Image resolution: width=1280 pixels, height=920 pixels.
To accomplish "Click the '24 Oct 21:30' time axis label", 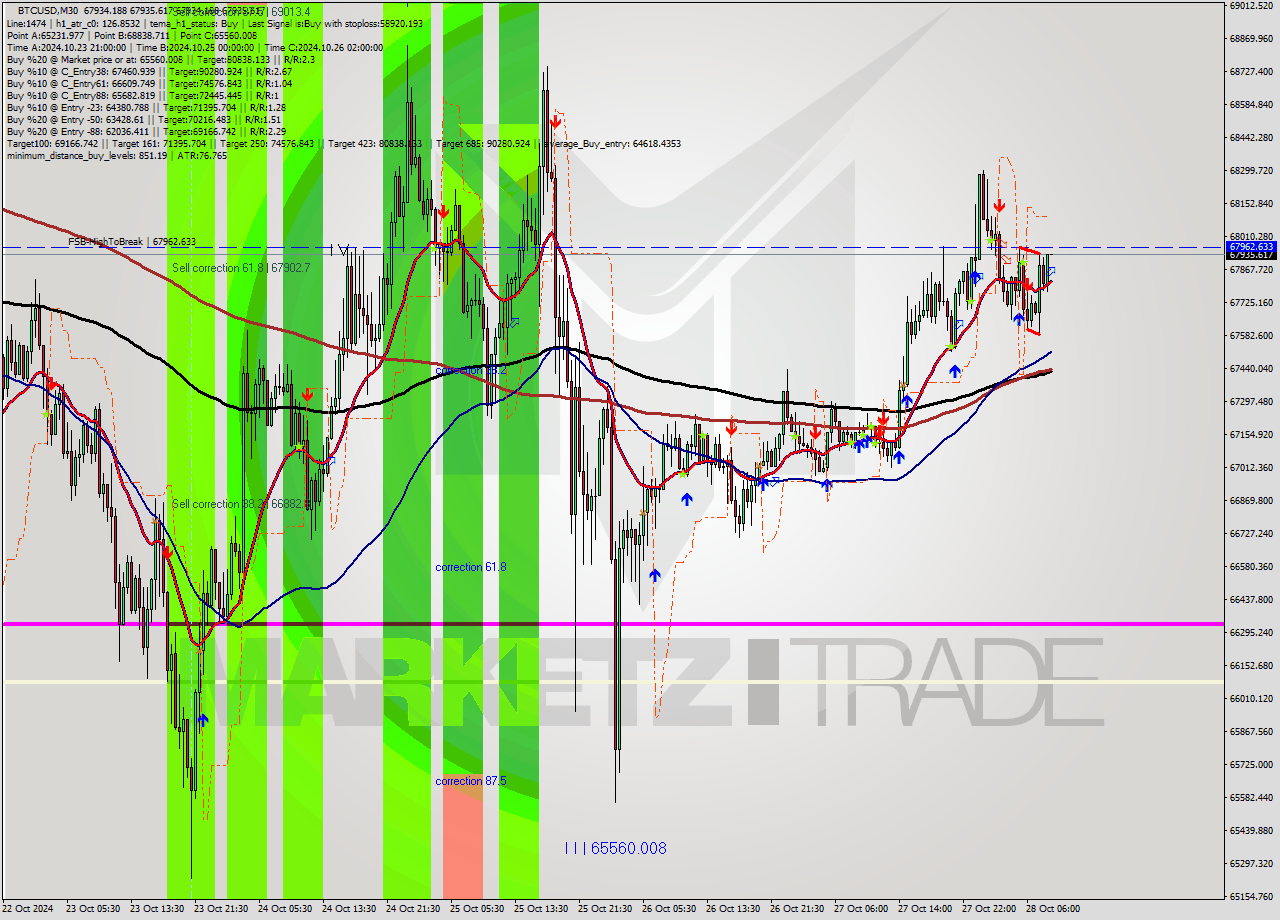I will pyautogui.click(x=412, y=909).
